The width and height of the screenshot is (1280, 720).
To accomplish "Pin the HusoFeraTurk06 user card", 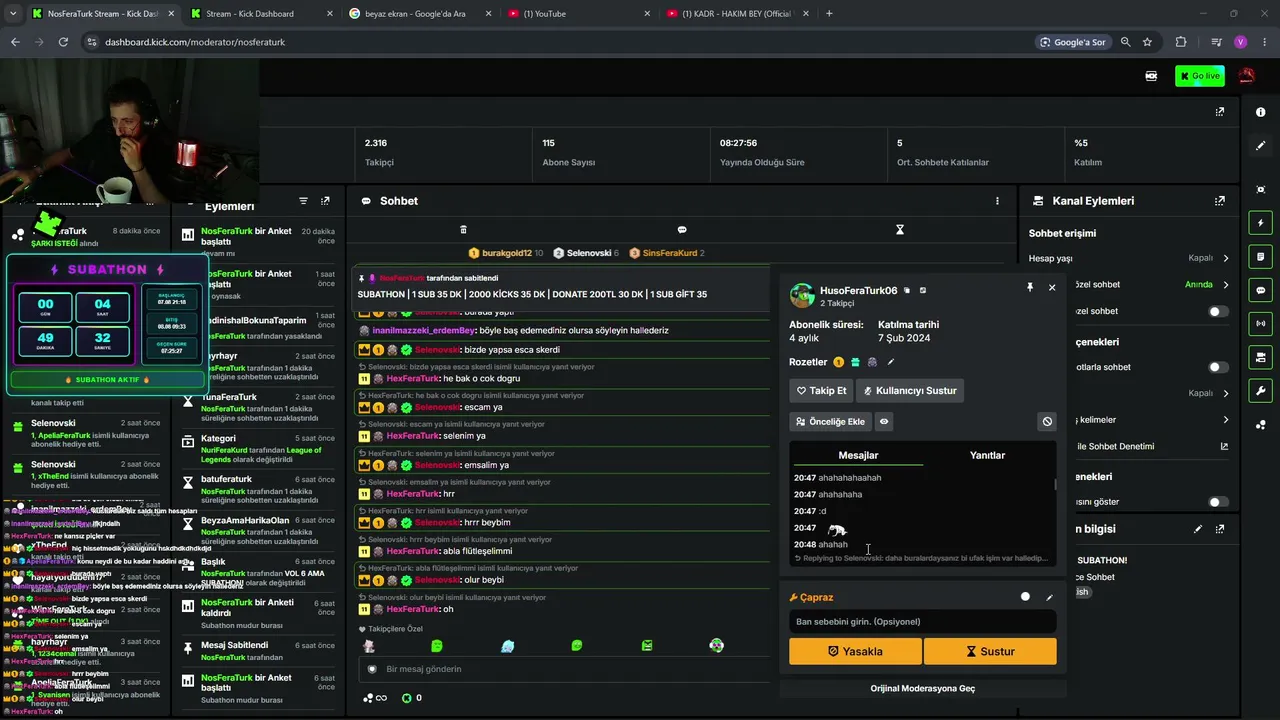I will coord(1029,287).
